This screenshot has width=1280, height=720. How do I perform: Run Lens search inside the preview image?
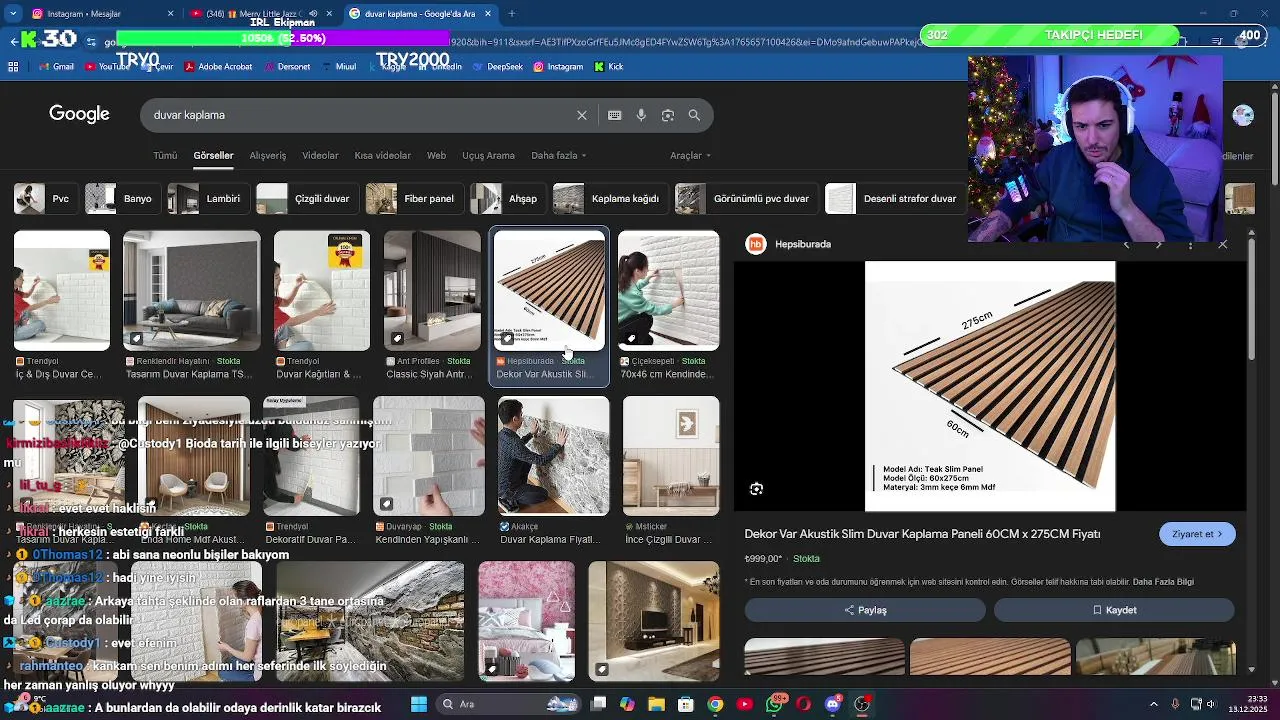pyautogui.click(x=756, y=489)
